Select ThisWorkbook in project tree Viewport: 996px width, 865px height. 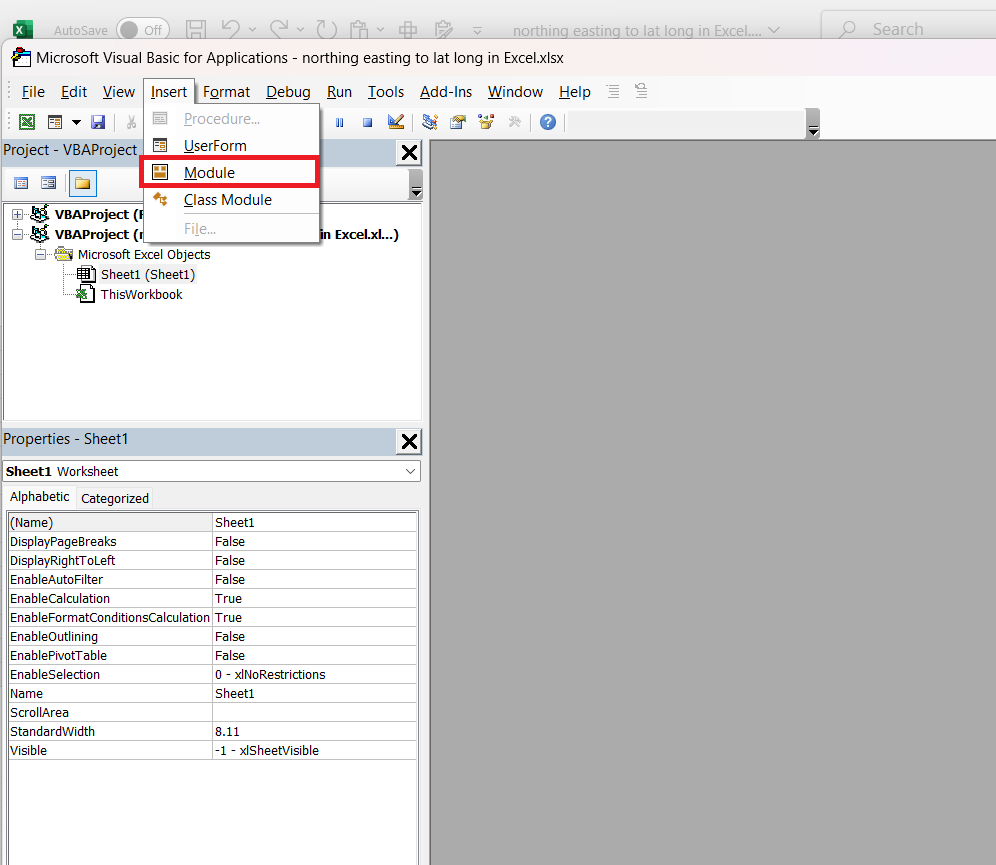coord(141,295)
